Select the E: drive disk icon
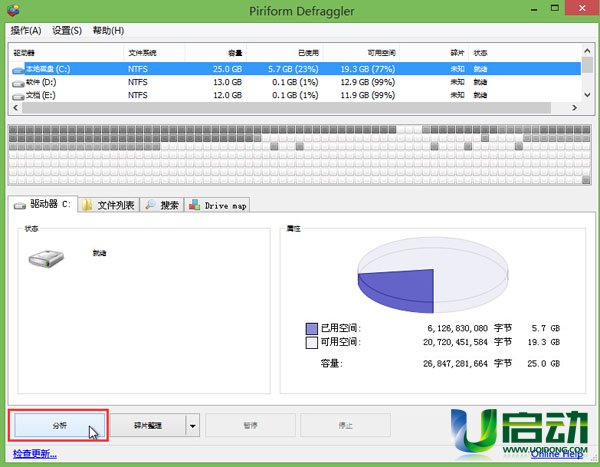 (18, 96)
